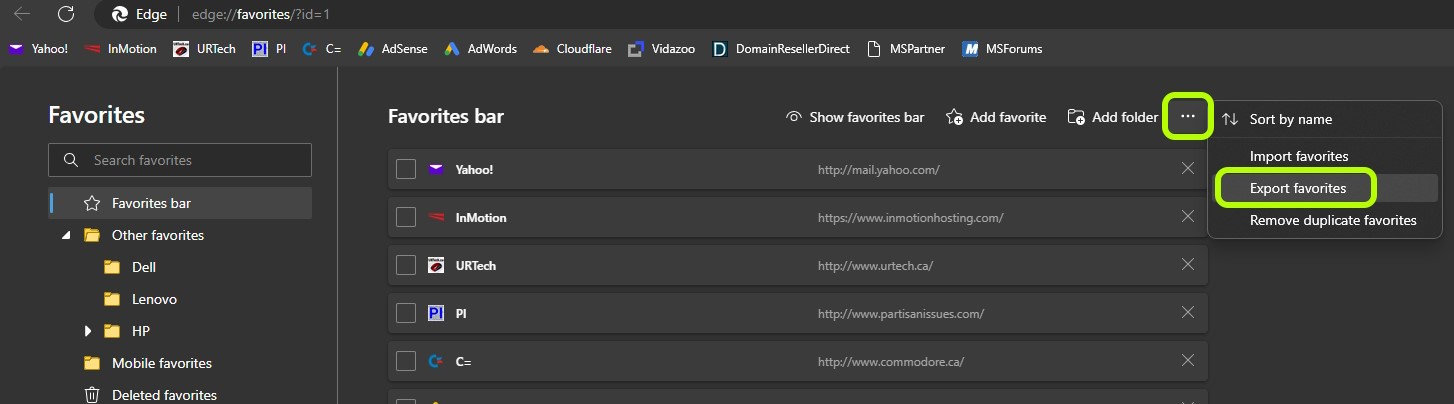Viewport: 1454px width, 404px height.
Task: Click Show favorites bar button
Action: [x=855, y=117]
